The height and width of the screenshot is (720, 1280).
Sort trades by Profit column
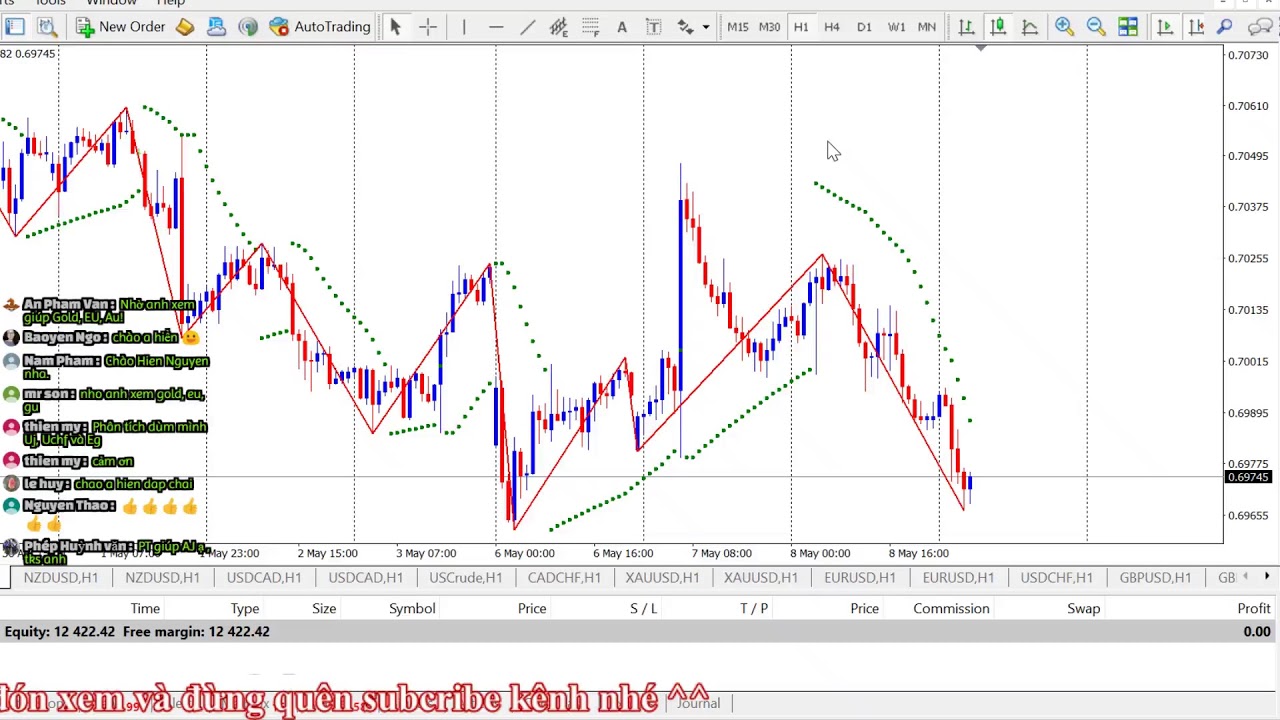(x=1254, y=608)
